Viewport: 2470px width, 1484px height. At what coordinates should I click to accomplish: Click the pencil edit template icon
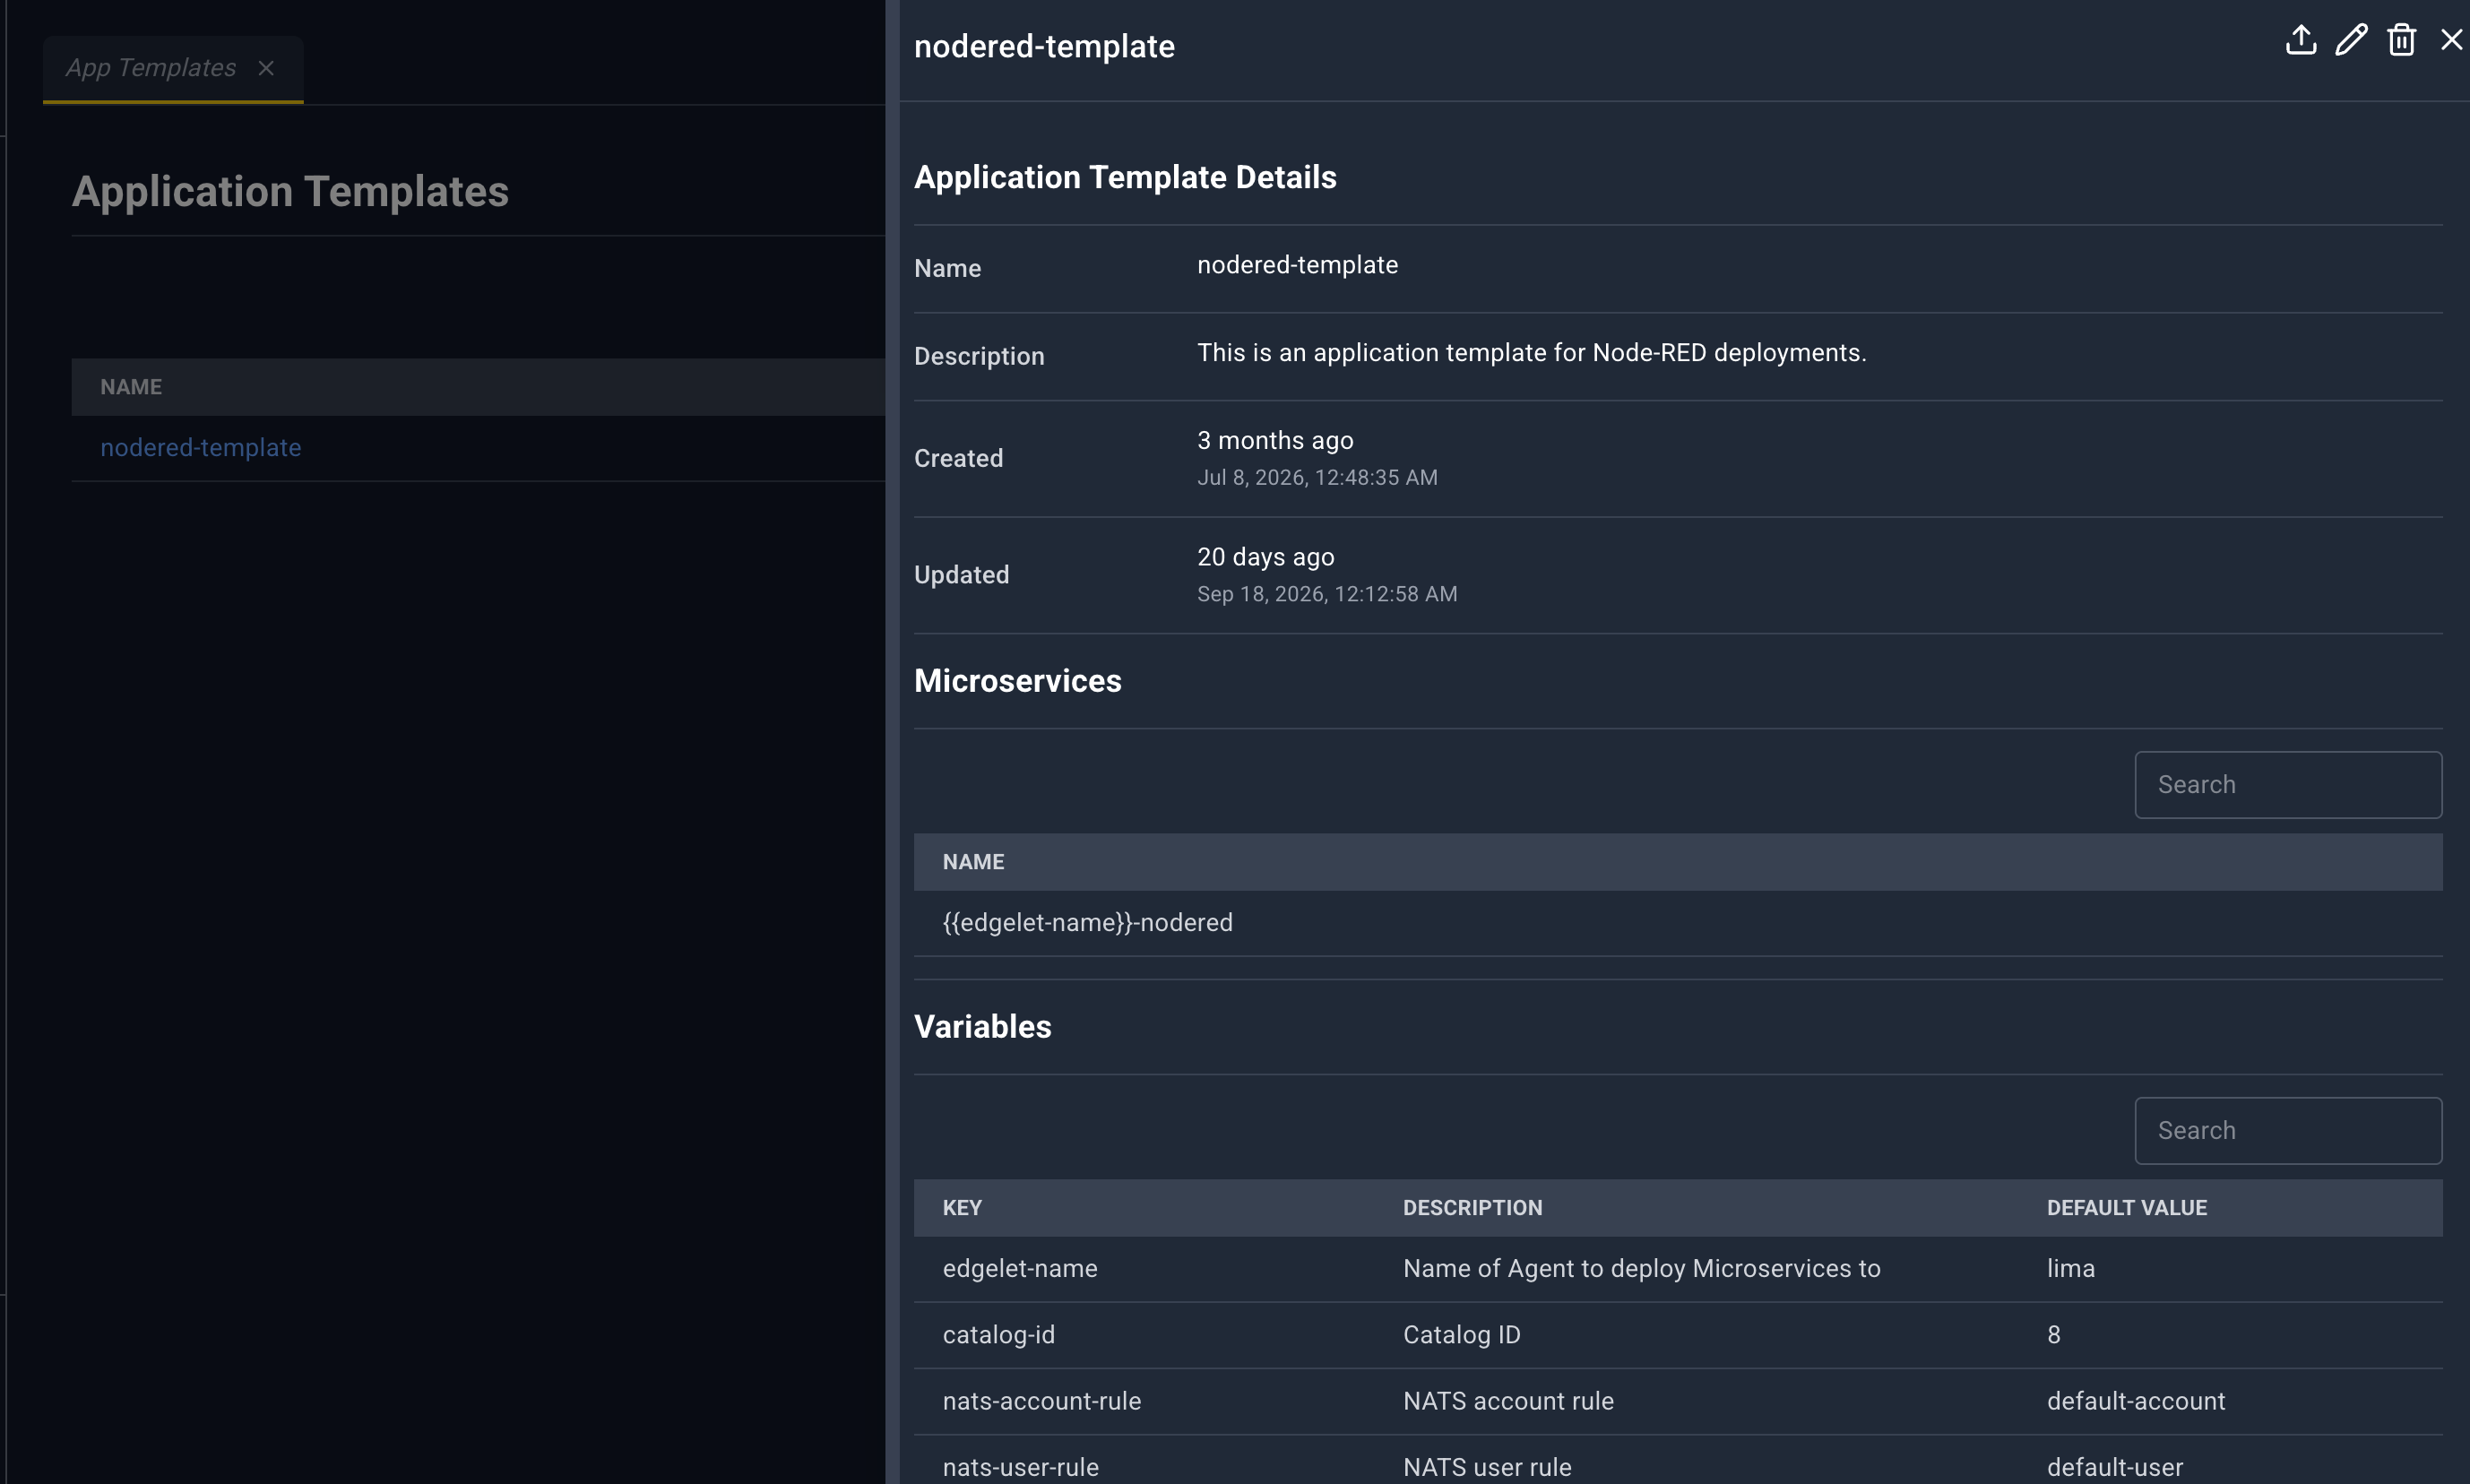[2351, 40]
